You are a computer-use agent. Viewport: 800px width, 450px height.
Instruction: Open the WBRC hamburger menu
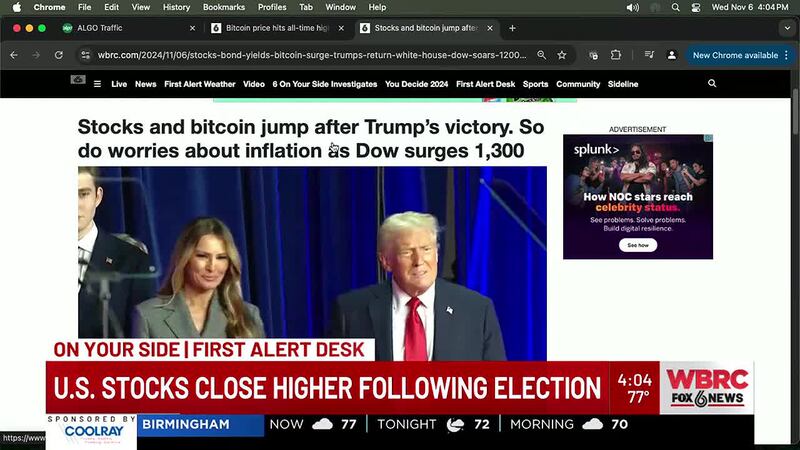point(97,84)
